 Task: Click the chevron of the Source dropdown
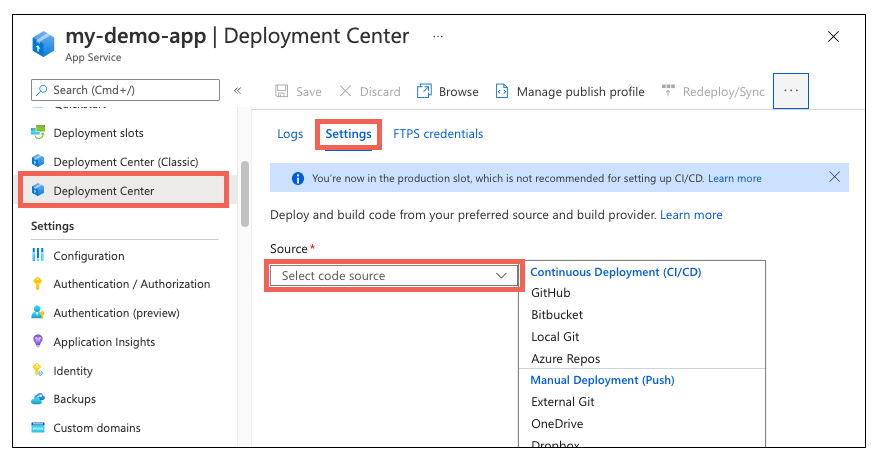[501, 275]
